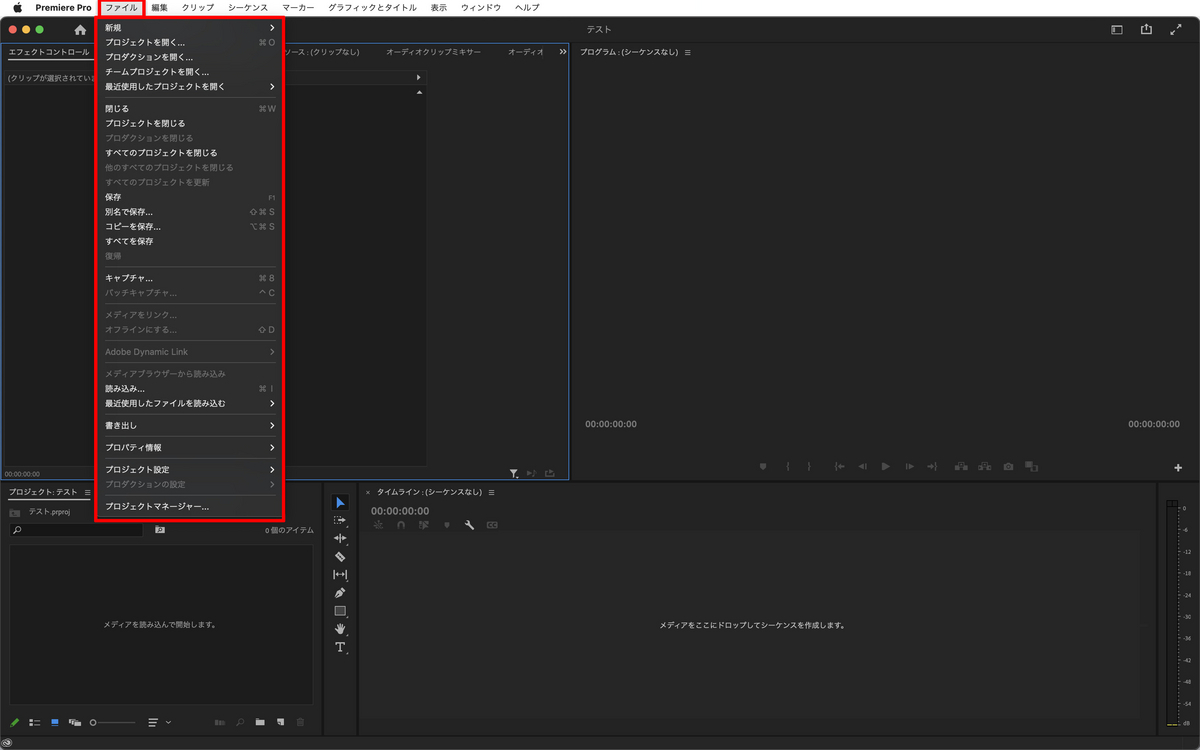Switch Project panel to List view

click(x=35, y=722)
